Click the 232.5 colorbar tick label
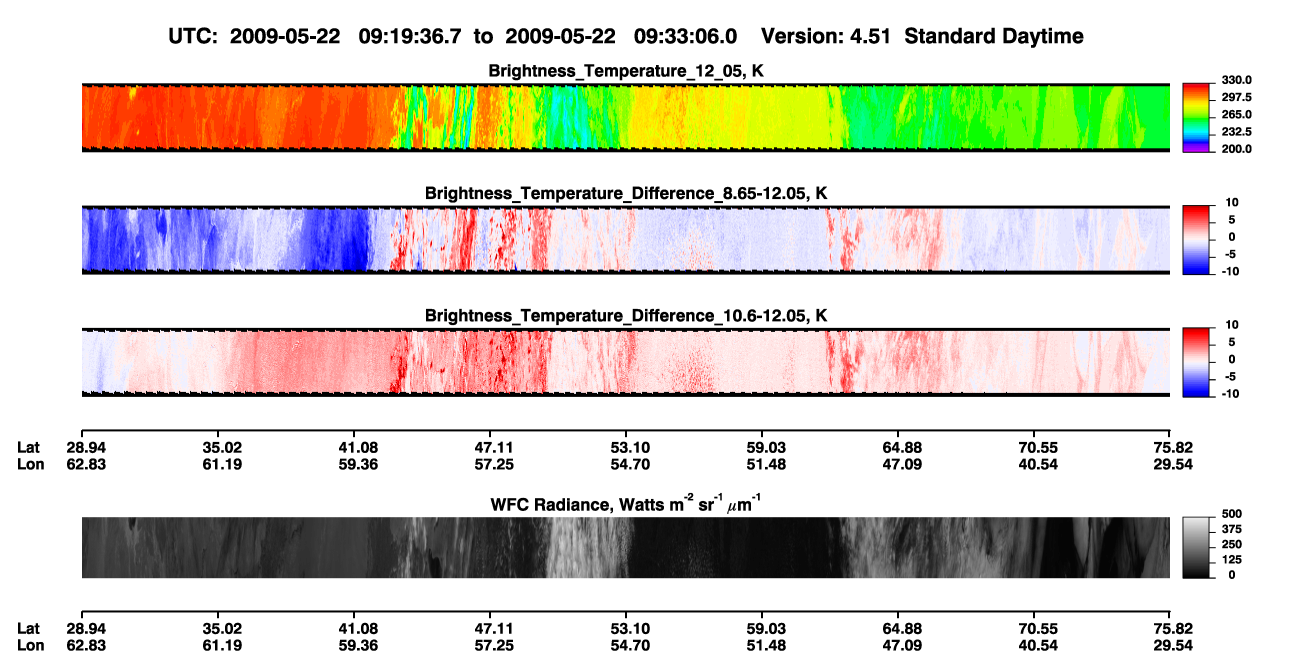Image resolution: width=1300 pixels, height=667 pixels. (x=1237, y=131)
